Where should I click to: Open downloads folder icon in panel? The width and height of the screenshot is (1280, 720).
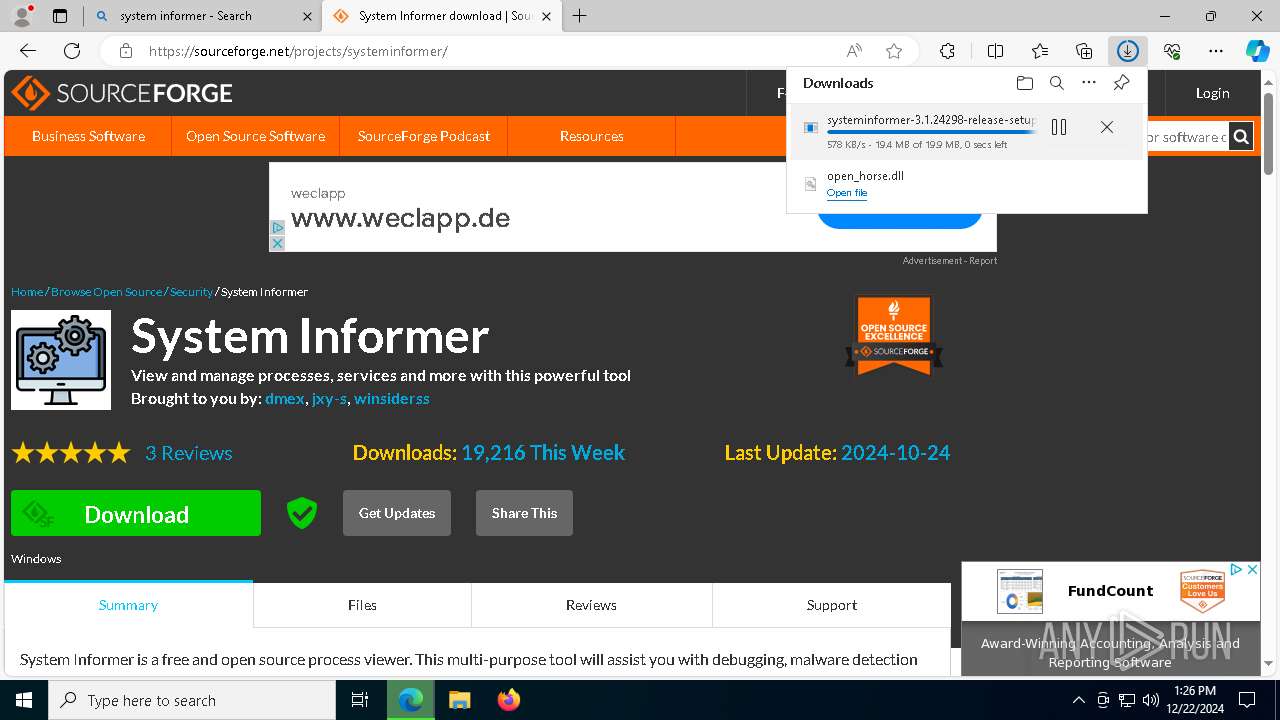click(1024, 83)
